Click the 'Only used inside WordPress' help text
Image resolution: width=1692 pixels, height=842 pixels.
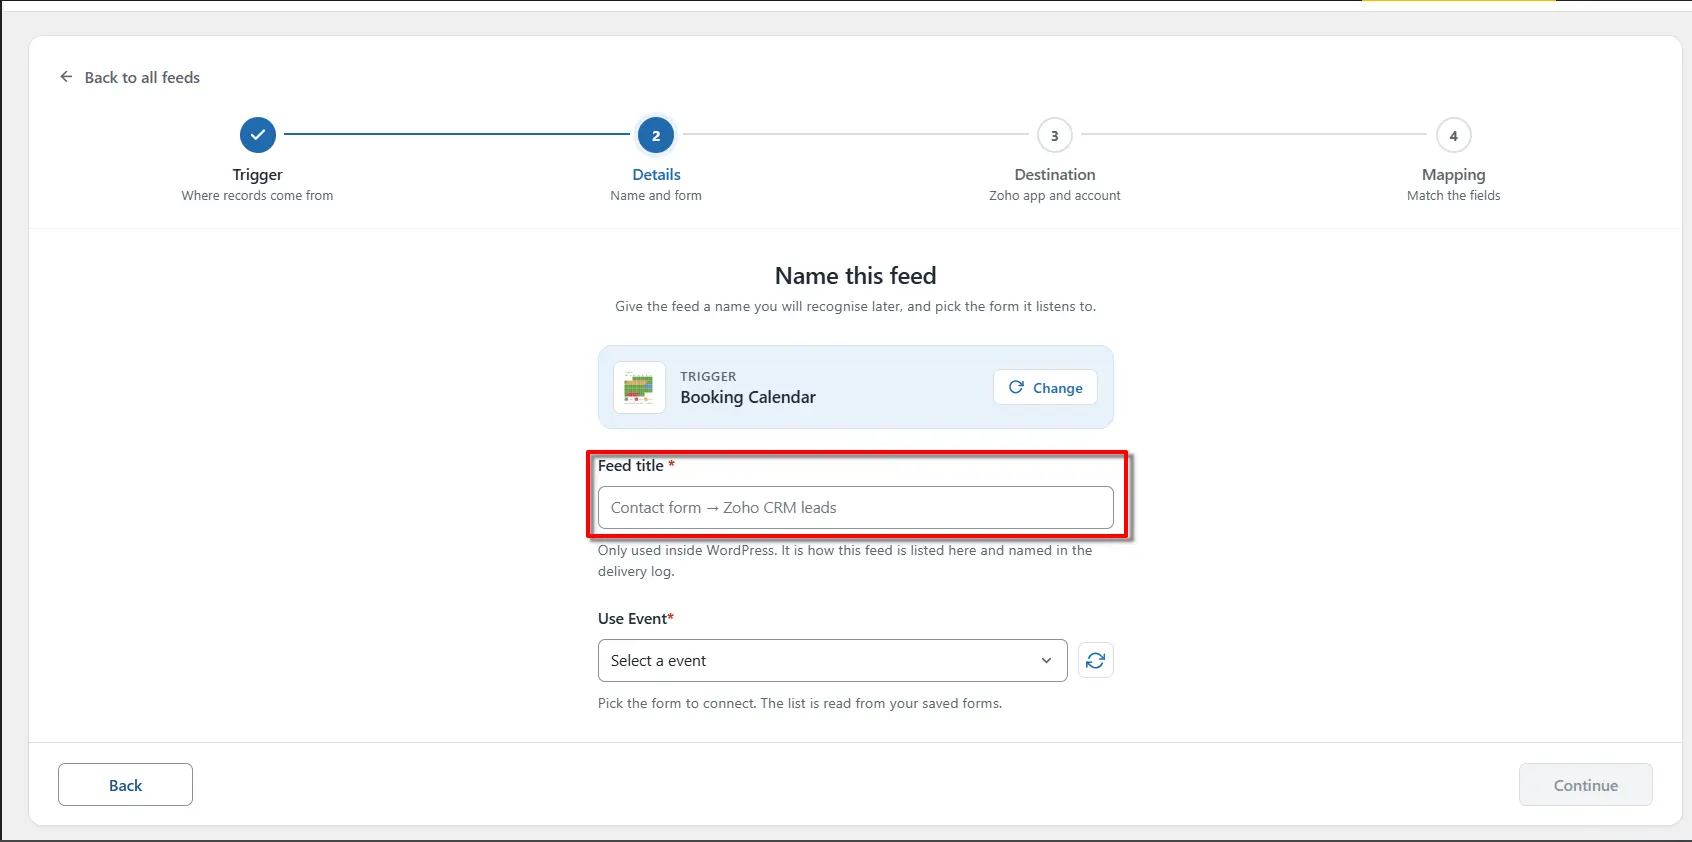tap(845, 561)
